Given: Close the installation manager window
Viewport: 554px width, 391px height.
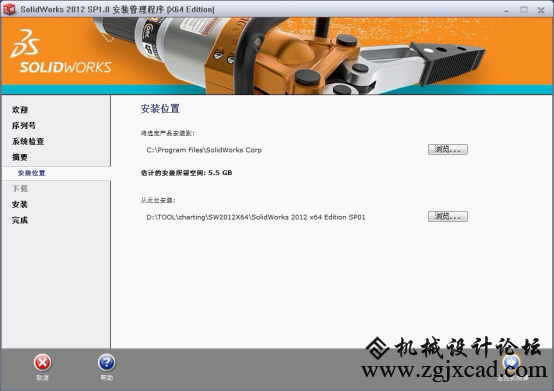Looking at the screenshot, I should coord(541,10).
